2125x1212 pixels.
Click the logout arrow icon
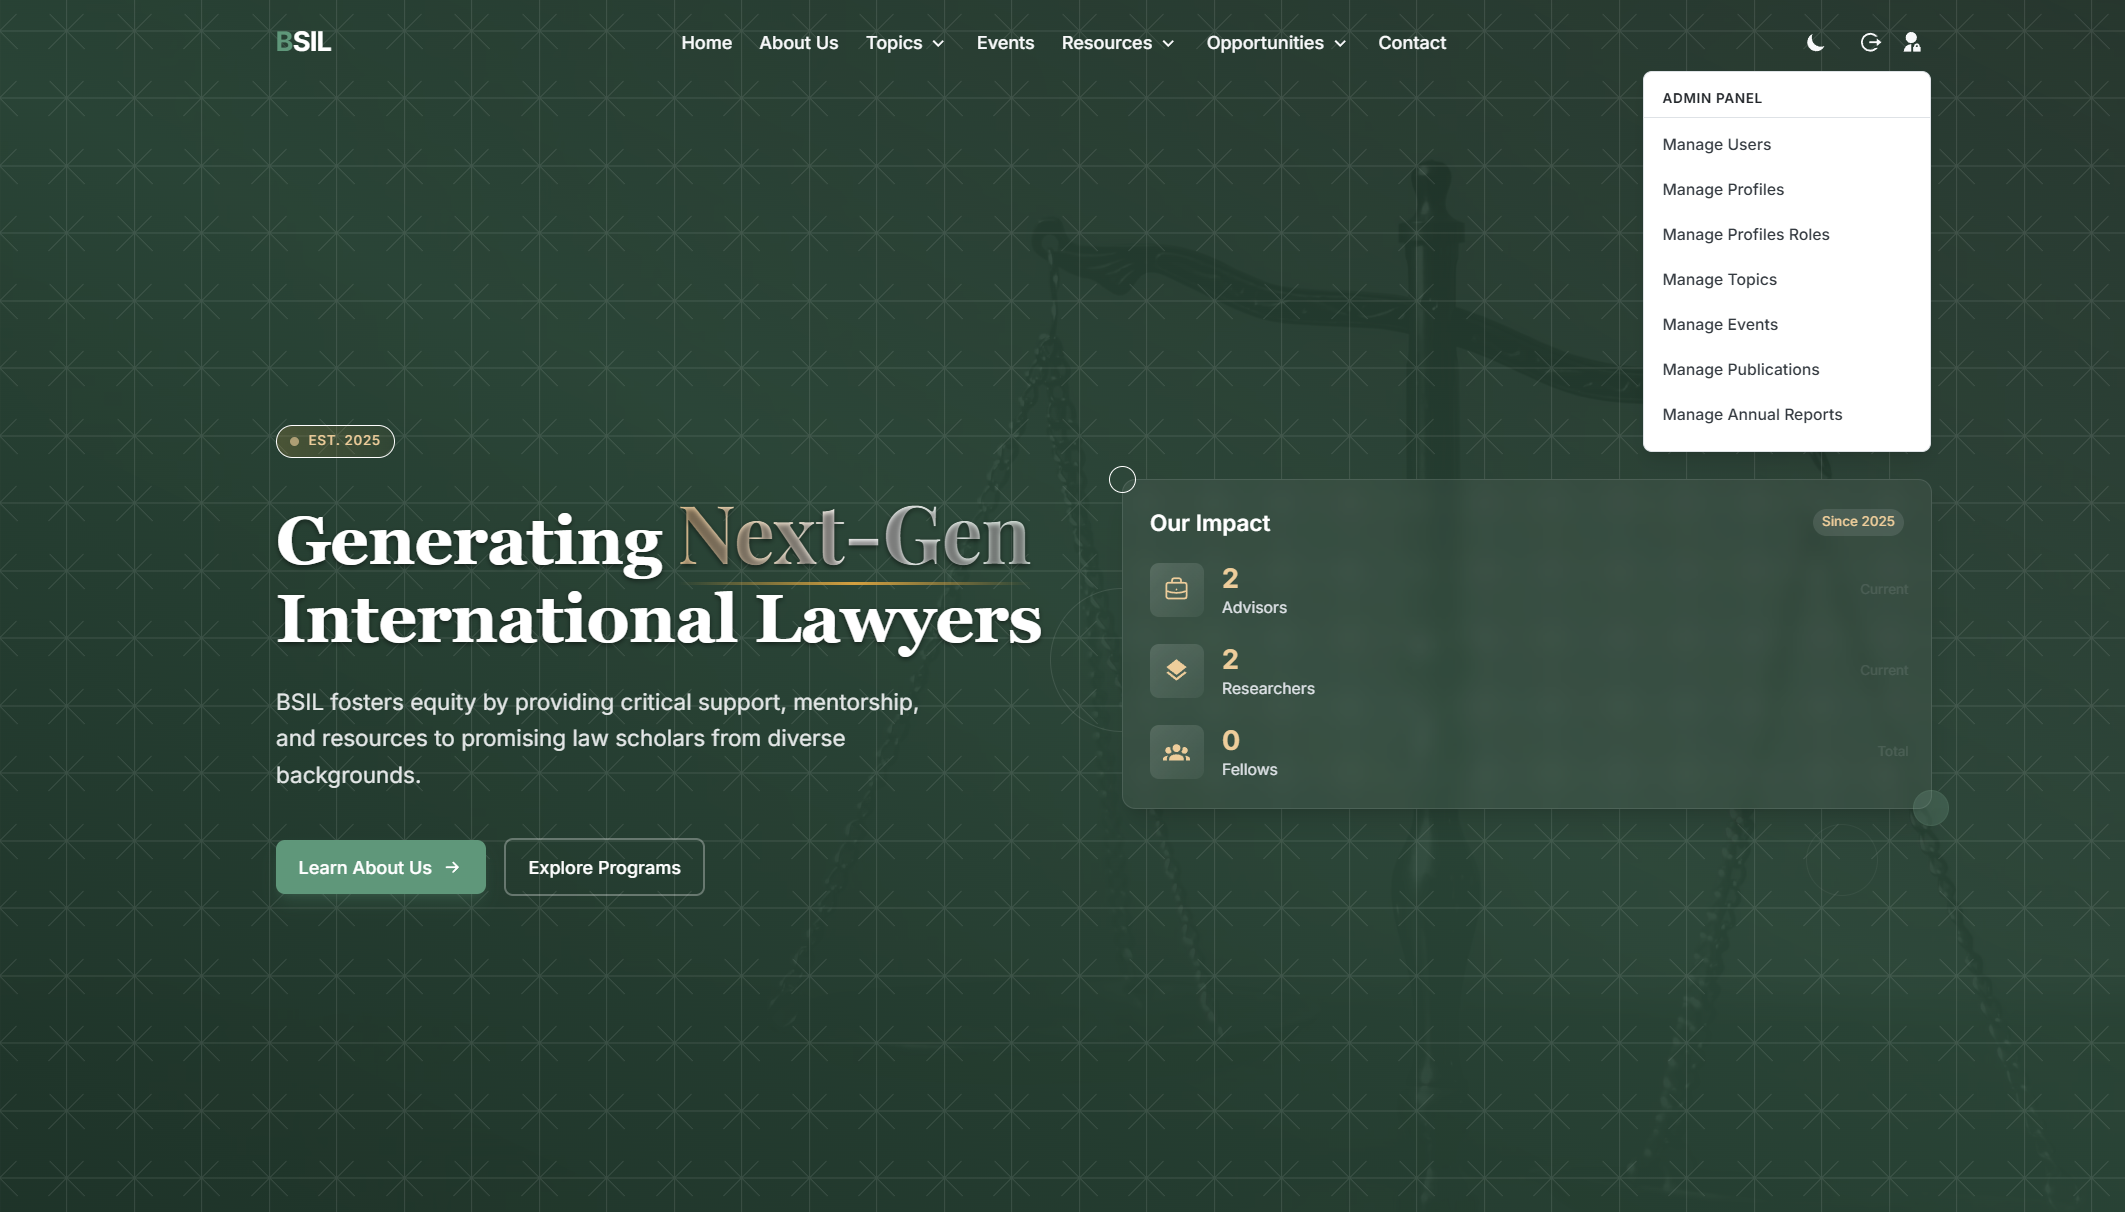(x=1870, y=42)
